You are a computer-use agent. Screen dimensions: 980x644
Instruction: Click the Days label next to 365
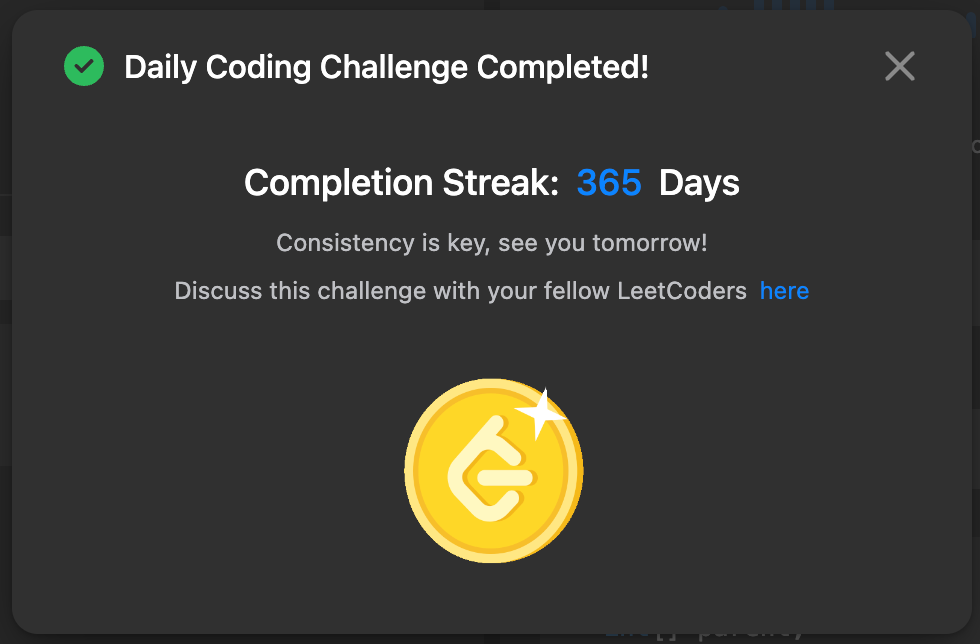pyautogui.click(x=698, y=183)
